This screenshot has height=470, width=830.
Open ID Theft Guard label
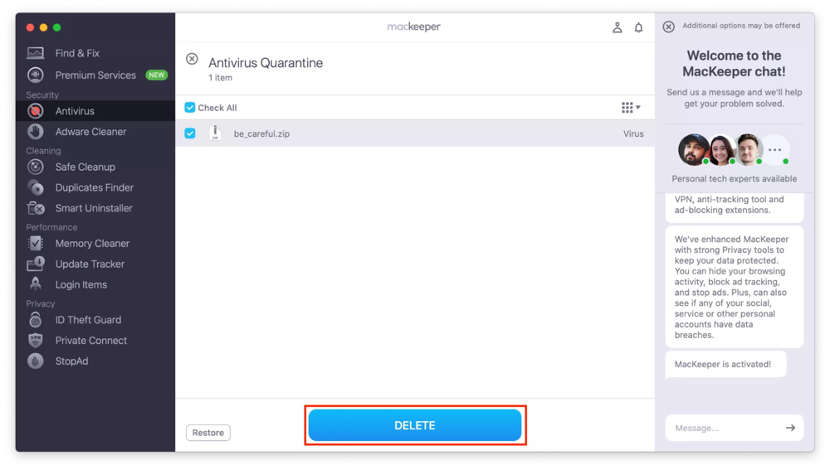(88, 320)
